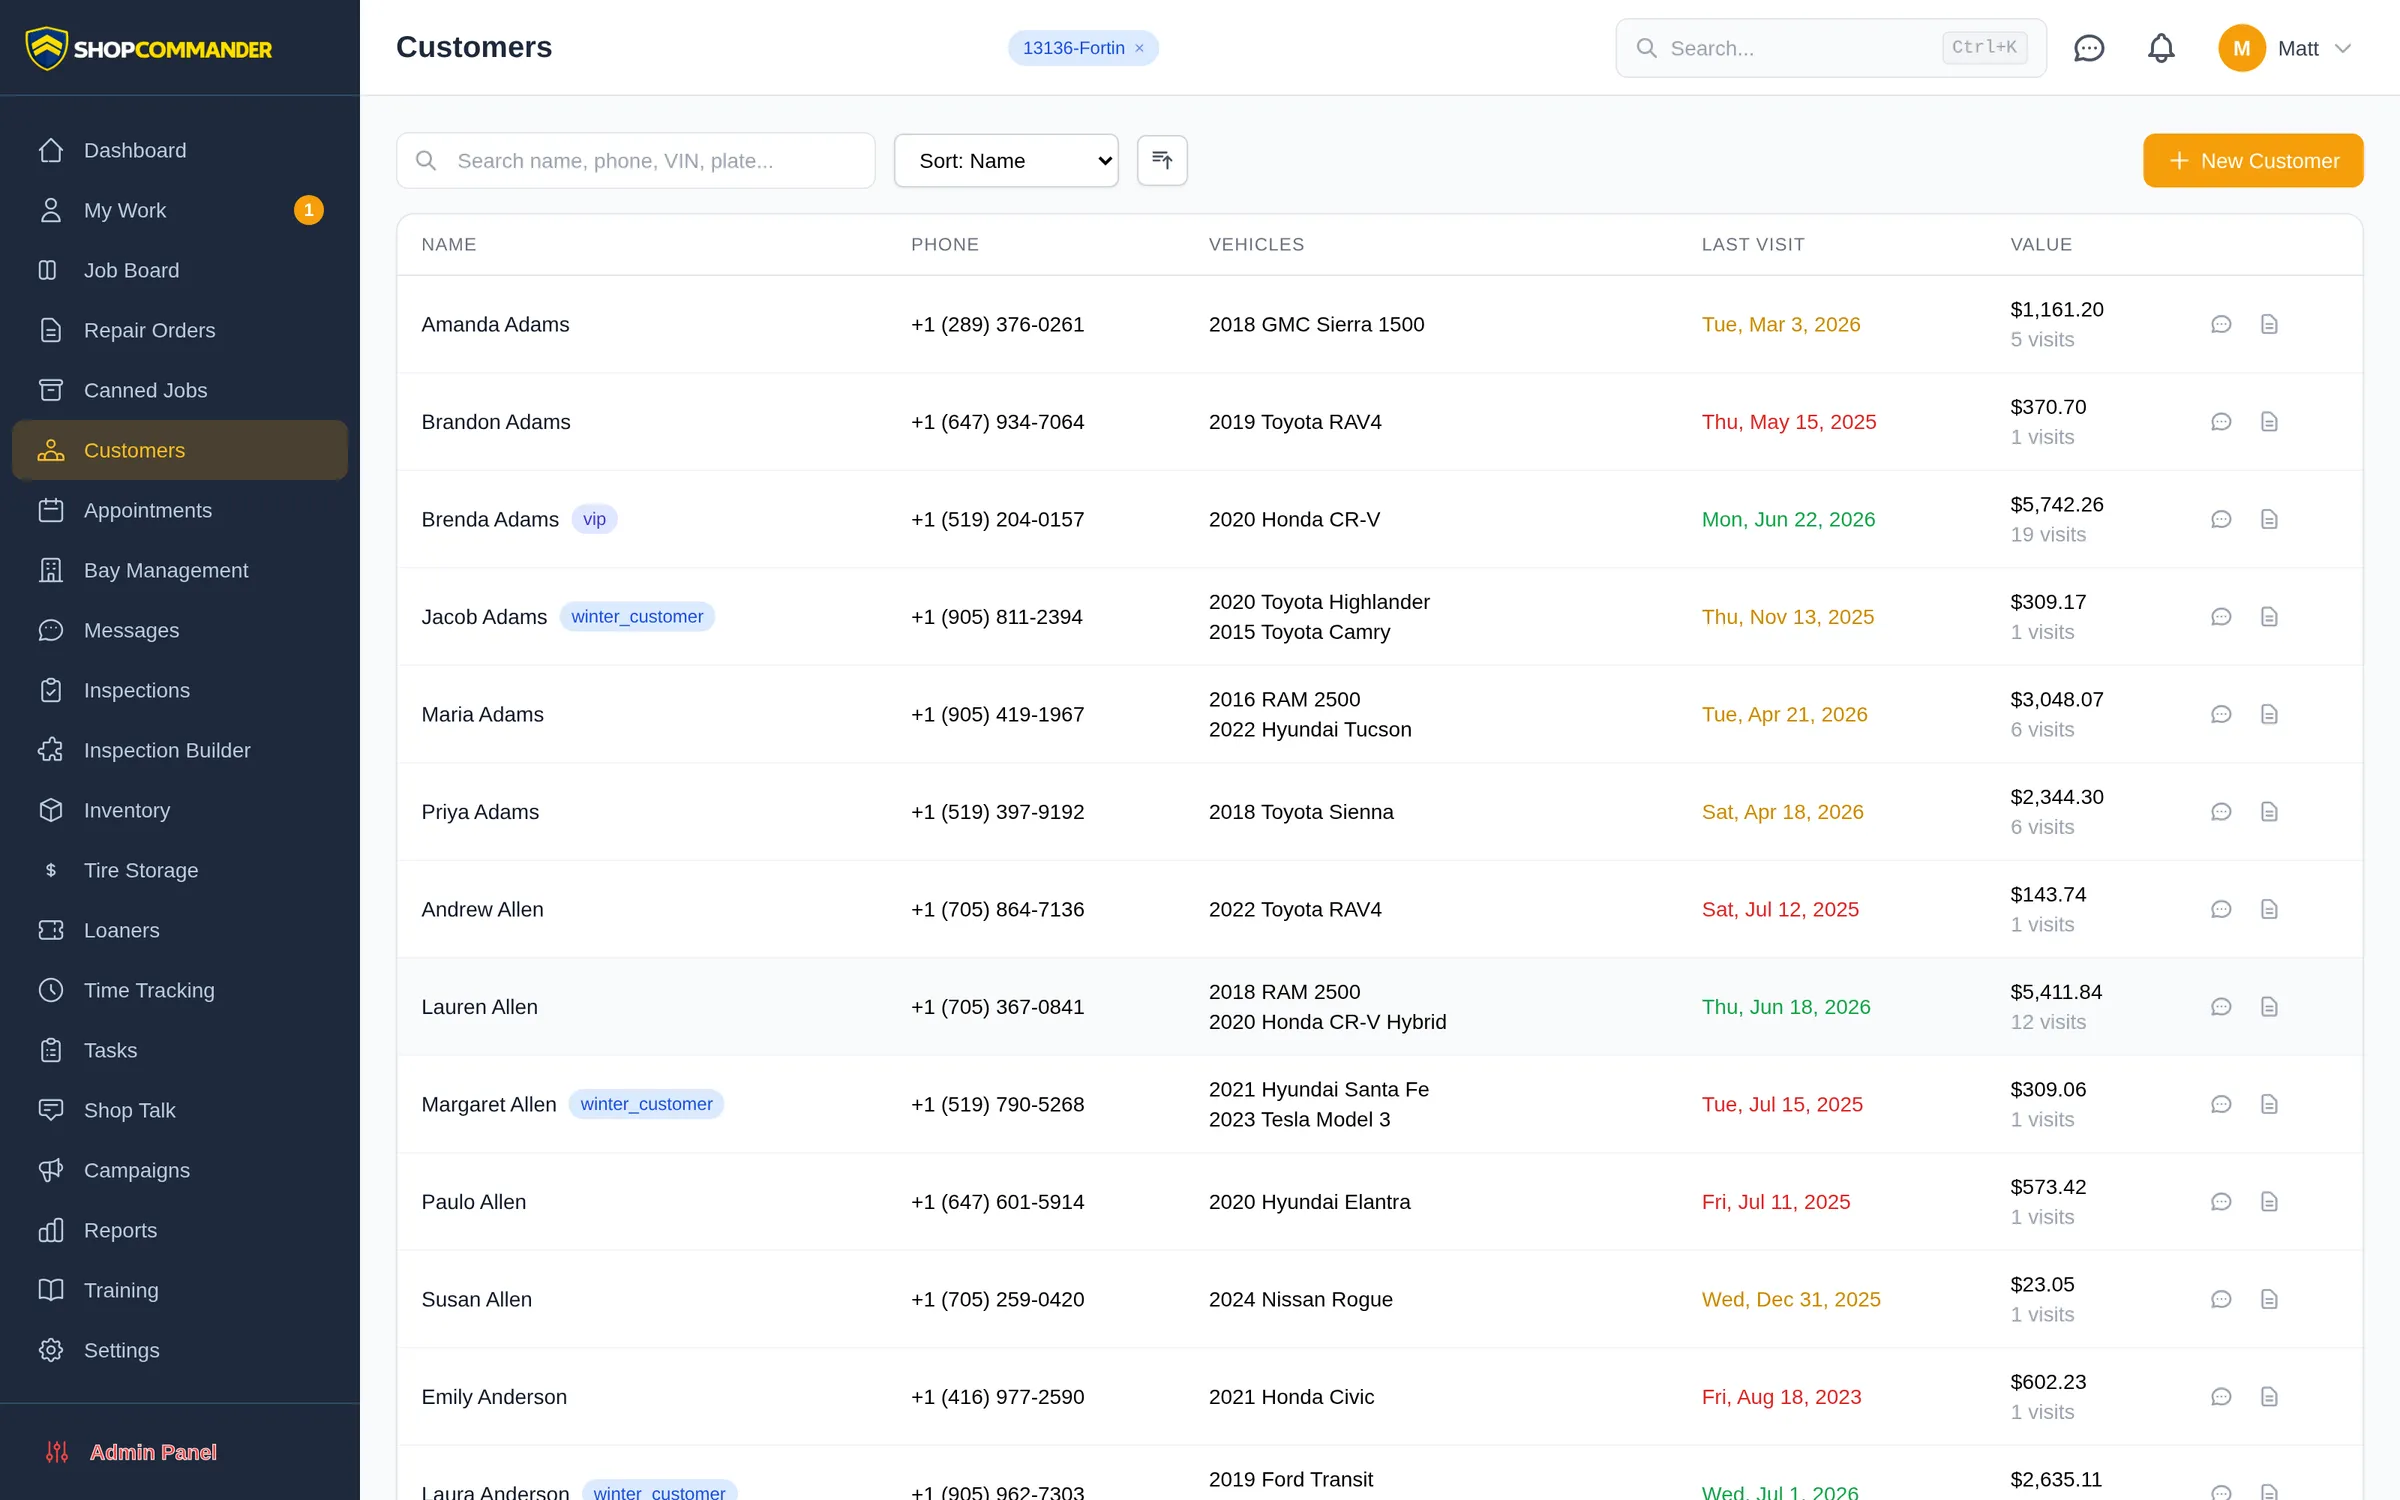Open Inventory
Screen dimensions: 2400x1500
coord(180,810)
